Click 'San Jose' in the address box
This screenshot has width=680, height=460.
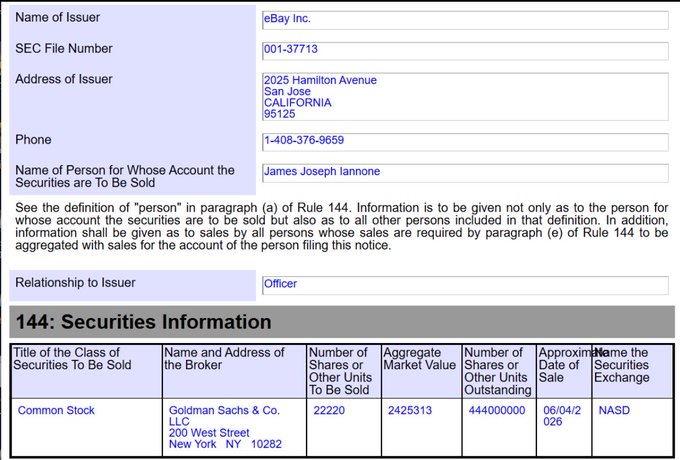(x=287, y=91)
